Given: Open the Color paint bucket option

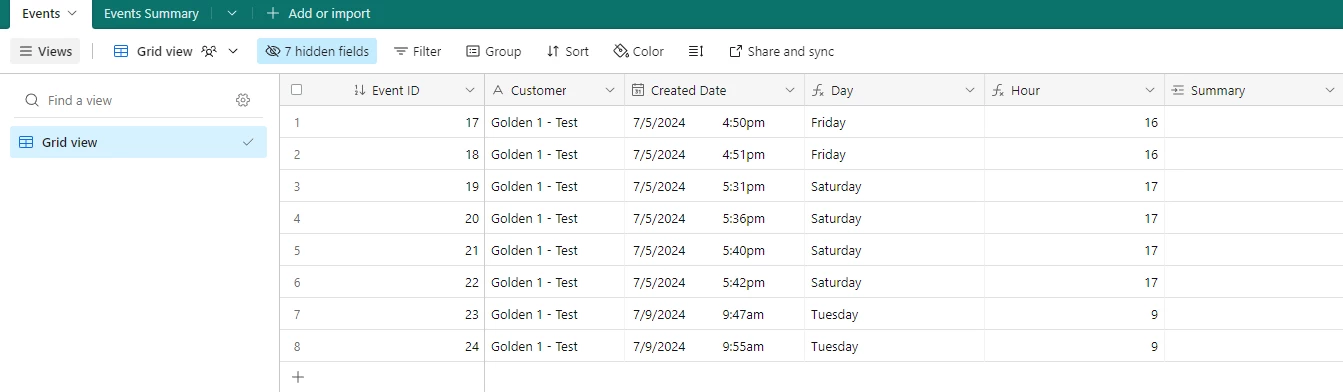Looking at the screenshot, I should [638, 51].
